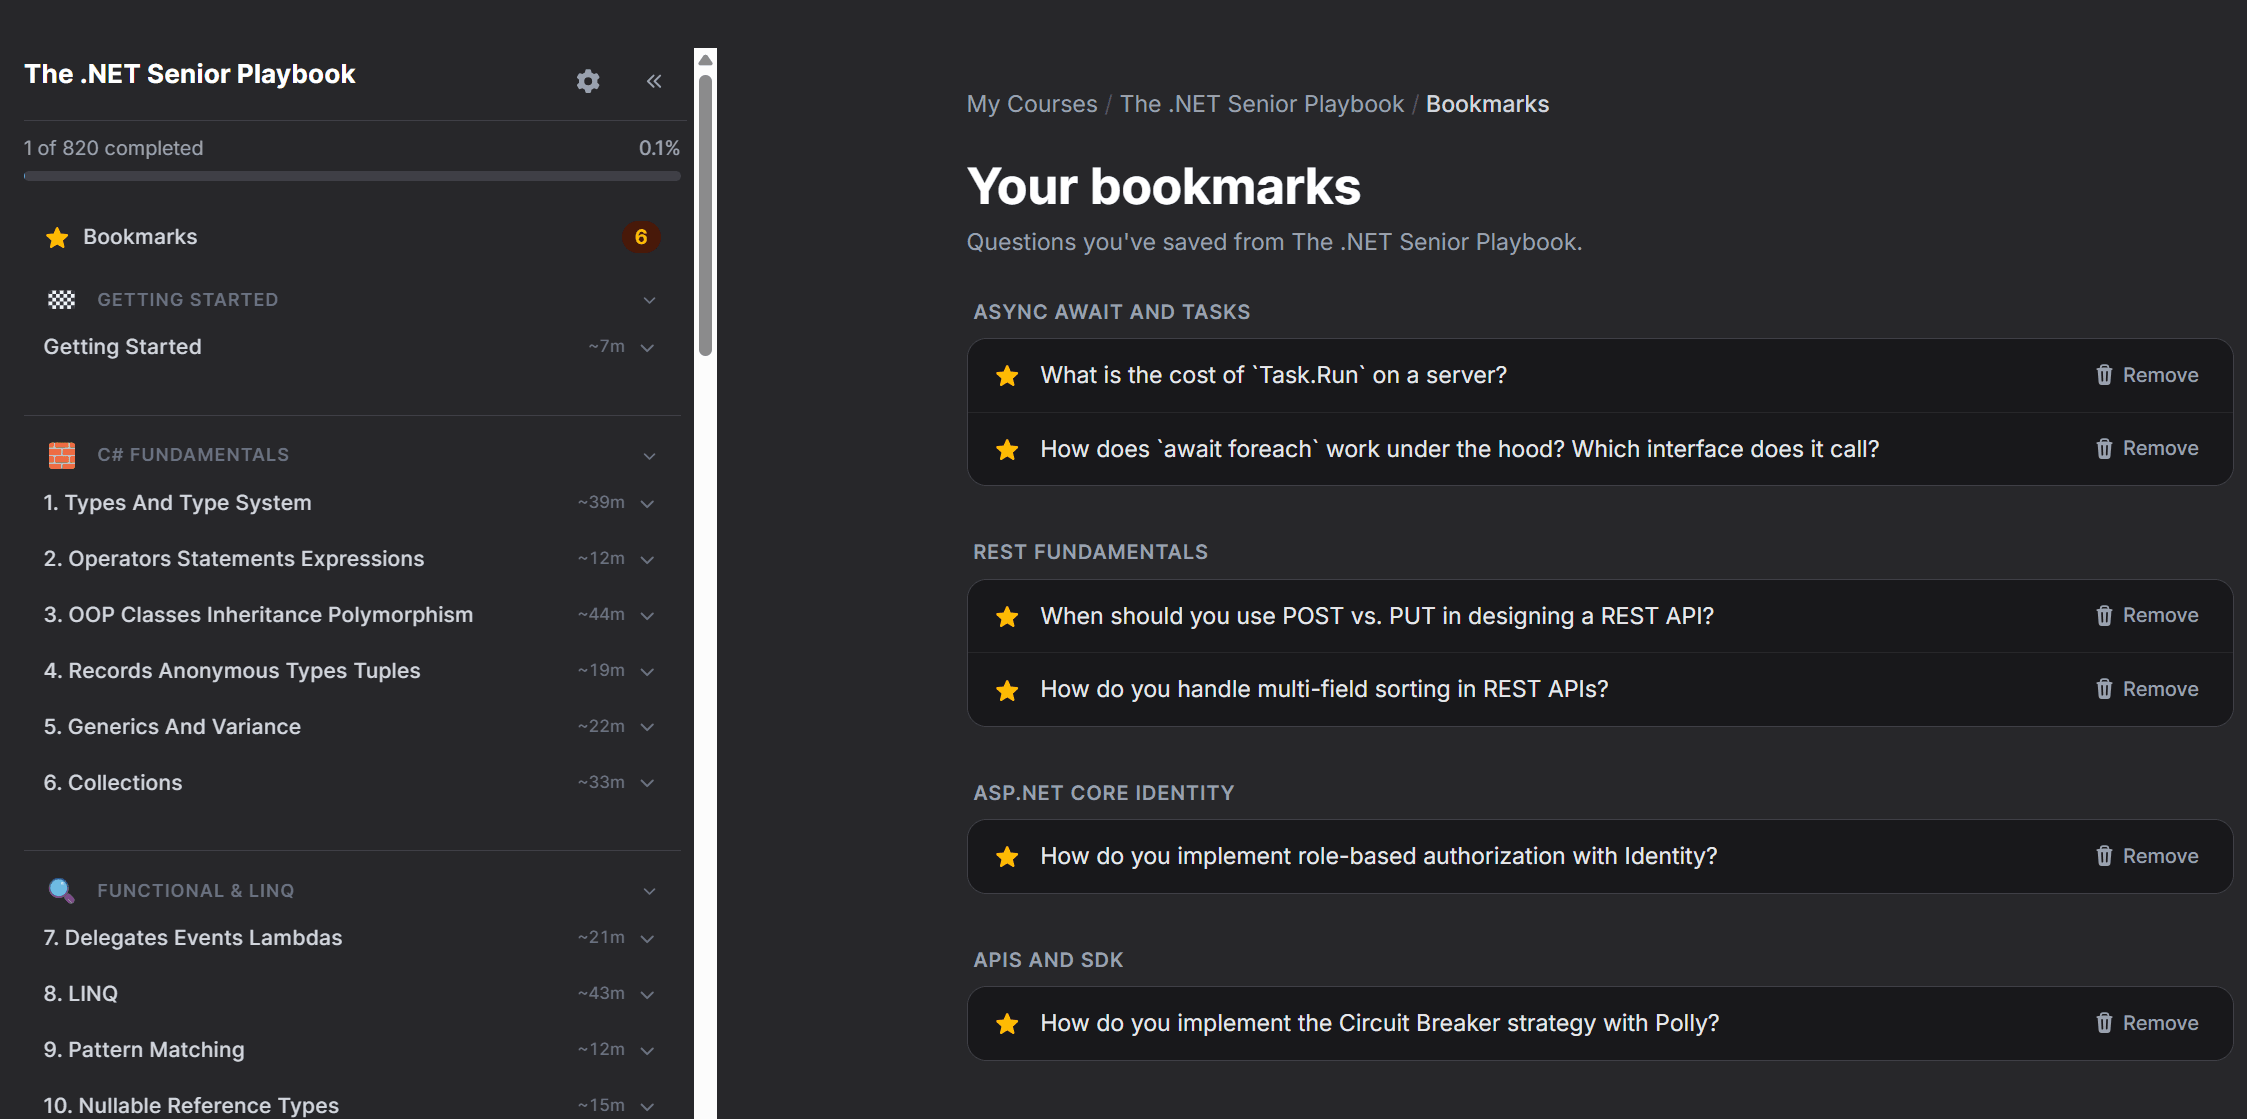Unstar the 'await foreach' bookmark star
The image size is (2247, 1119).
pyautogui.click(x=1007, y=450)
